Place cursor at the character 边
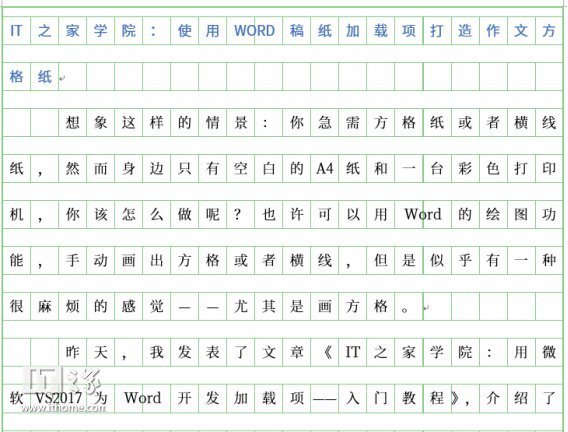568x432 pixels. (x=156, y=168)
